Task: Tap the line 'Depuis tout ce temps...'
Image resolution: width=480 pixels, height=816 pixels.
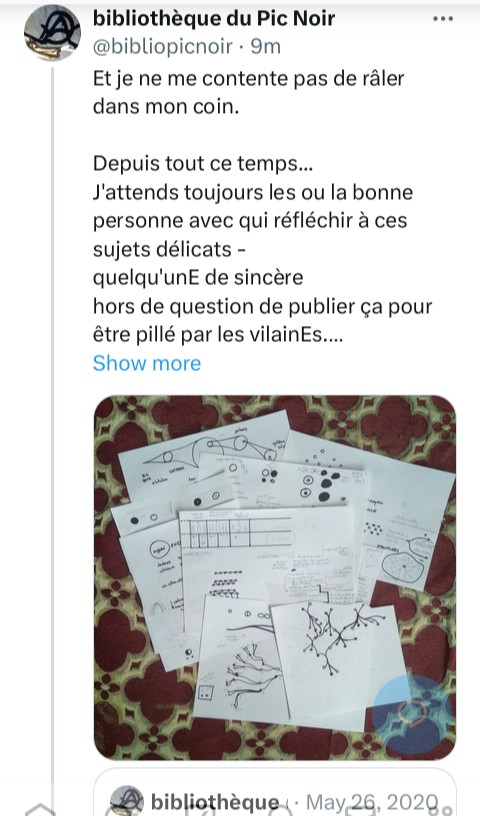Action: tap(203, 163)
